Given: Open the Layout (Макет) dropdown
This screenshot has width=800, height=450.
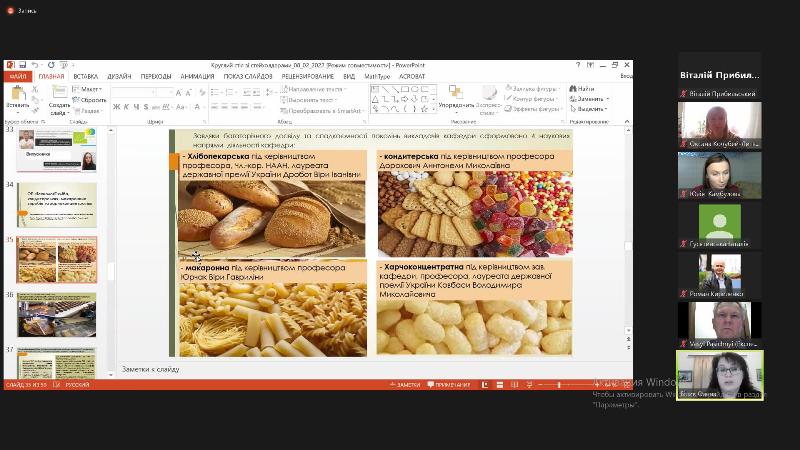Looking at the screenshot, I should pos(88,89).
